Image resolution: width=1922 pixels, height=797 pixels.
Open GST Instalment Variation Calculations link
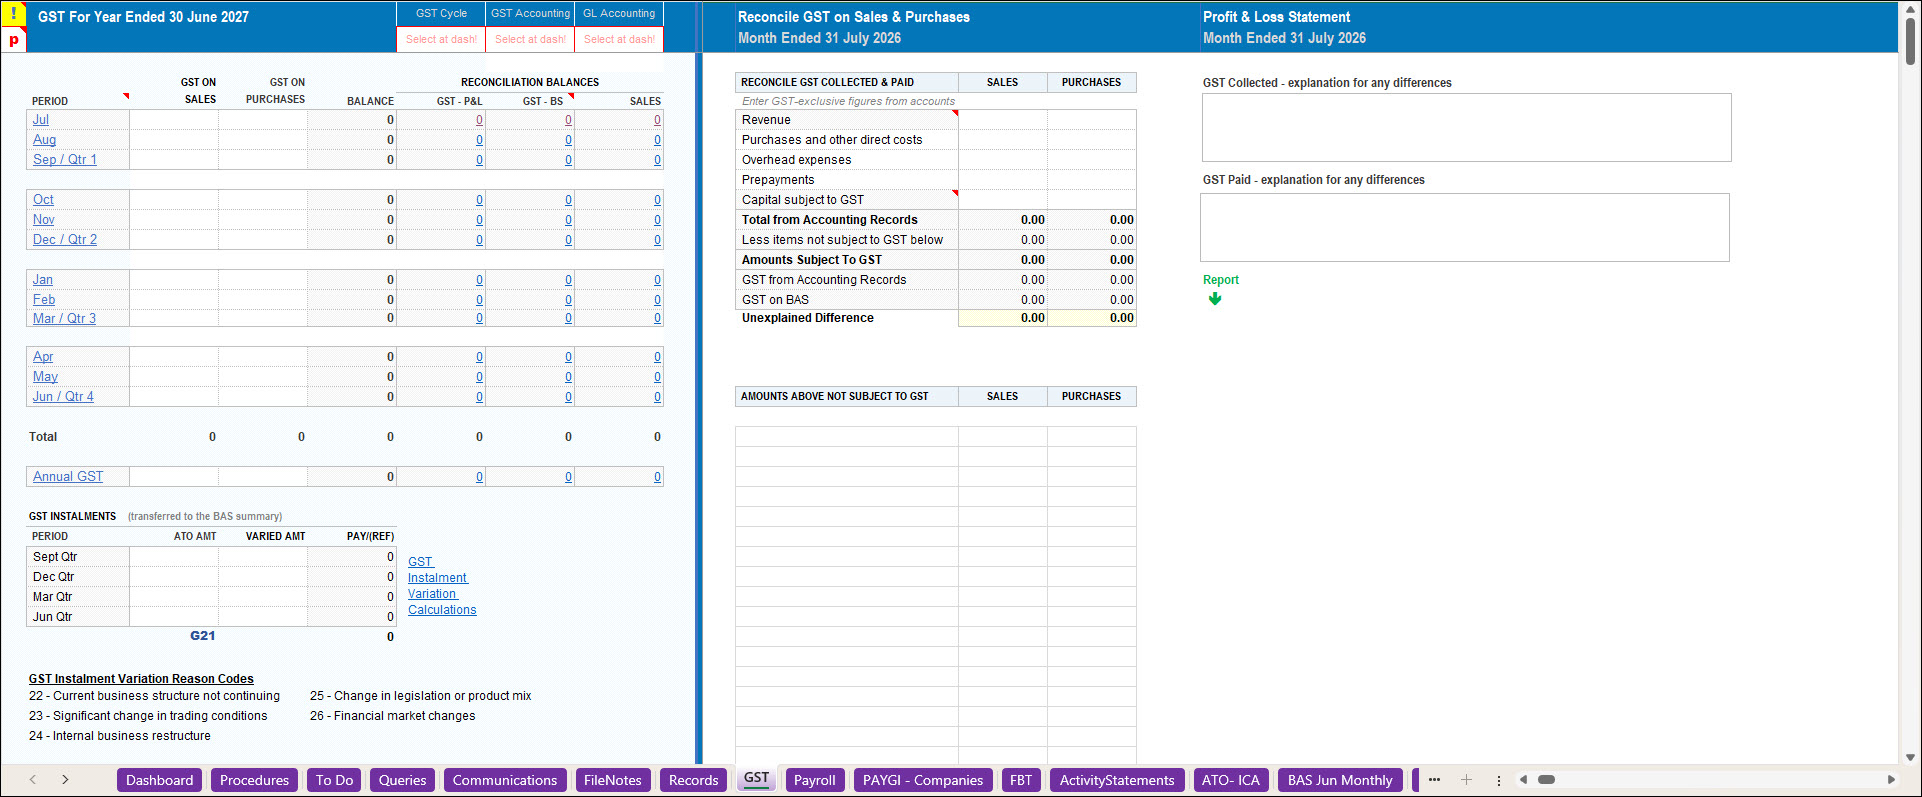pos(442,586)
